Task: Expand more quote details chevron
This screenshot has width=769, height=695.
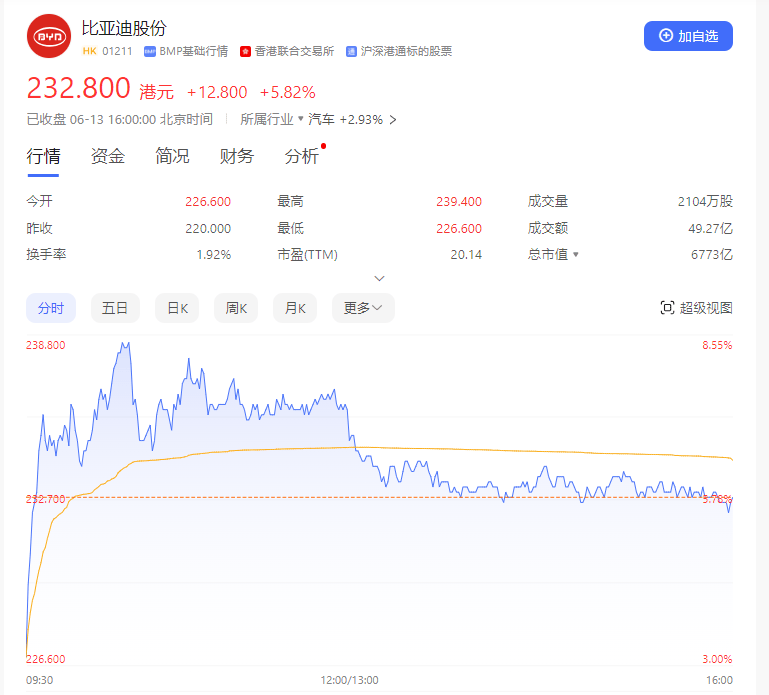Action: 379,278
